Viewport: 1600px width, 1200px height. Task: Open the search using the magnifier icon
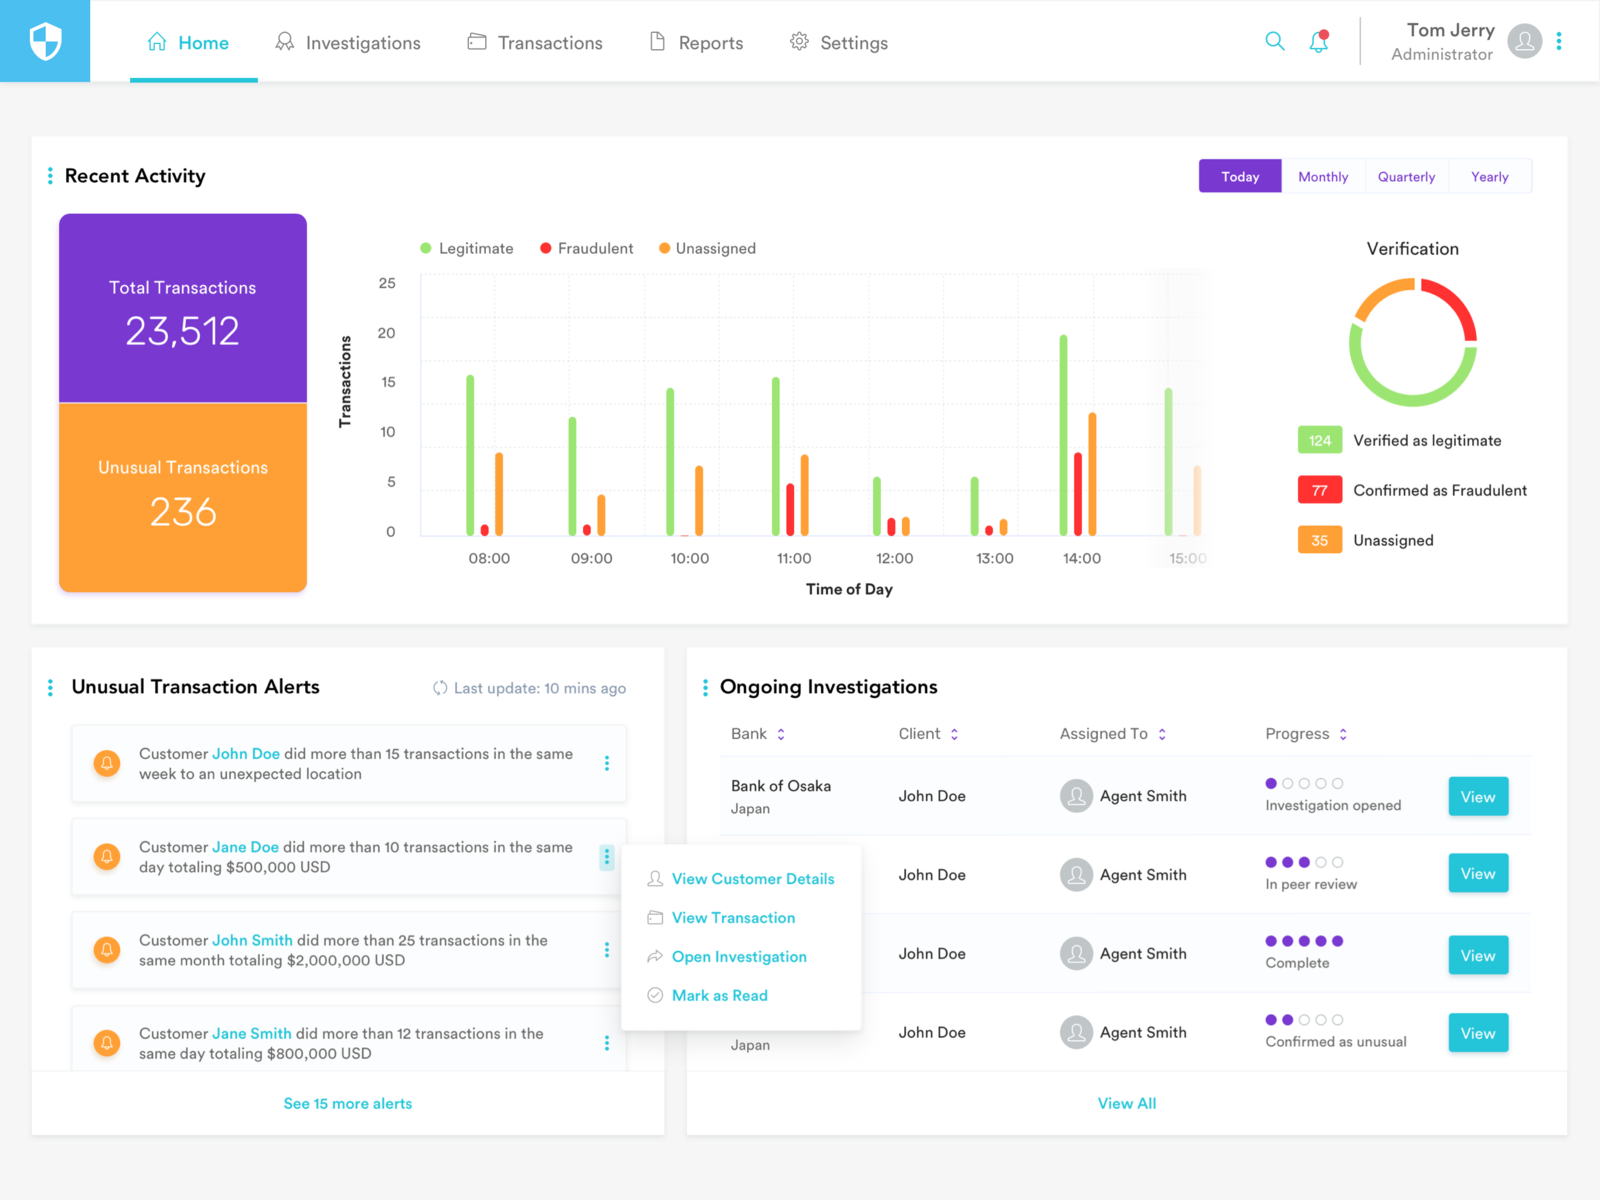tap(1275, 41)
